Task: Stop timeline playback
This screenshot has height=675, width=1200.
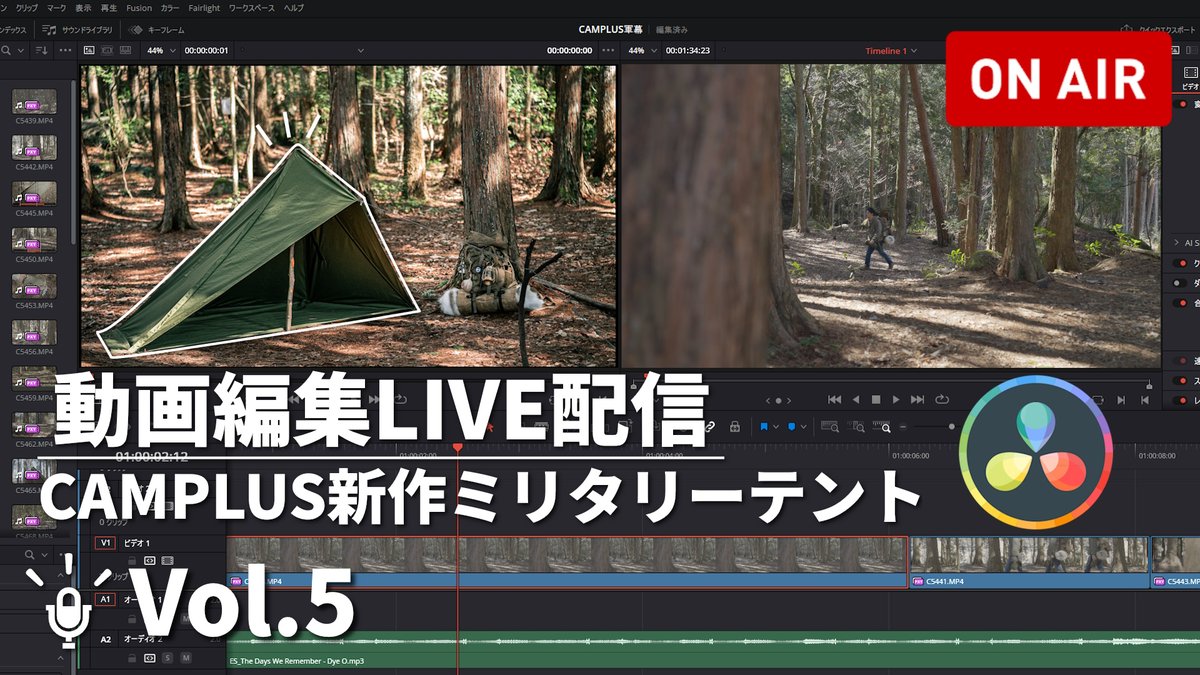Action: click(x=876, y=400)
